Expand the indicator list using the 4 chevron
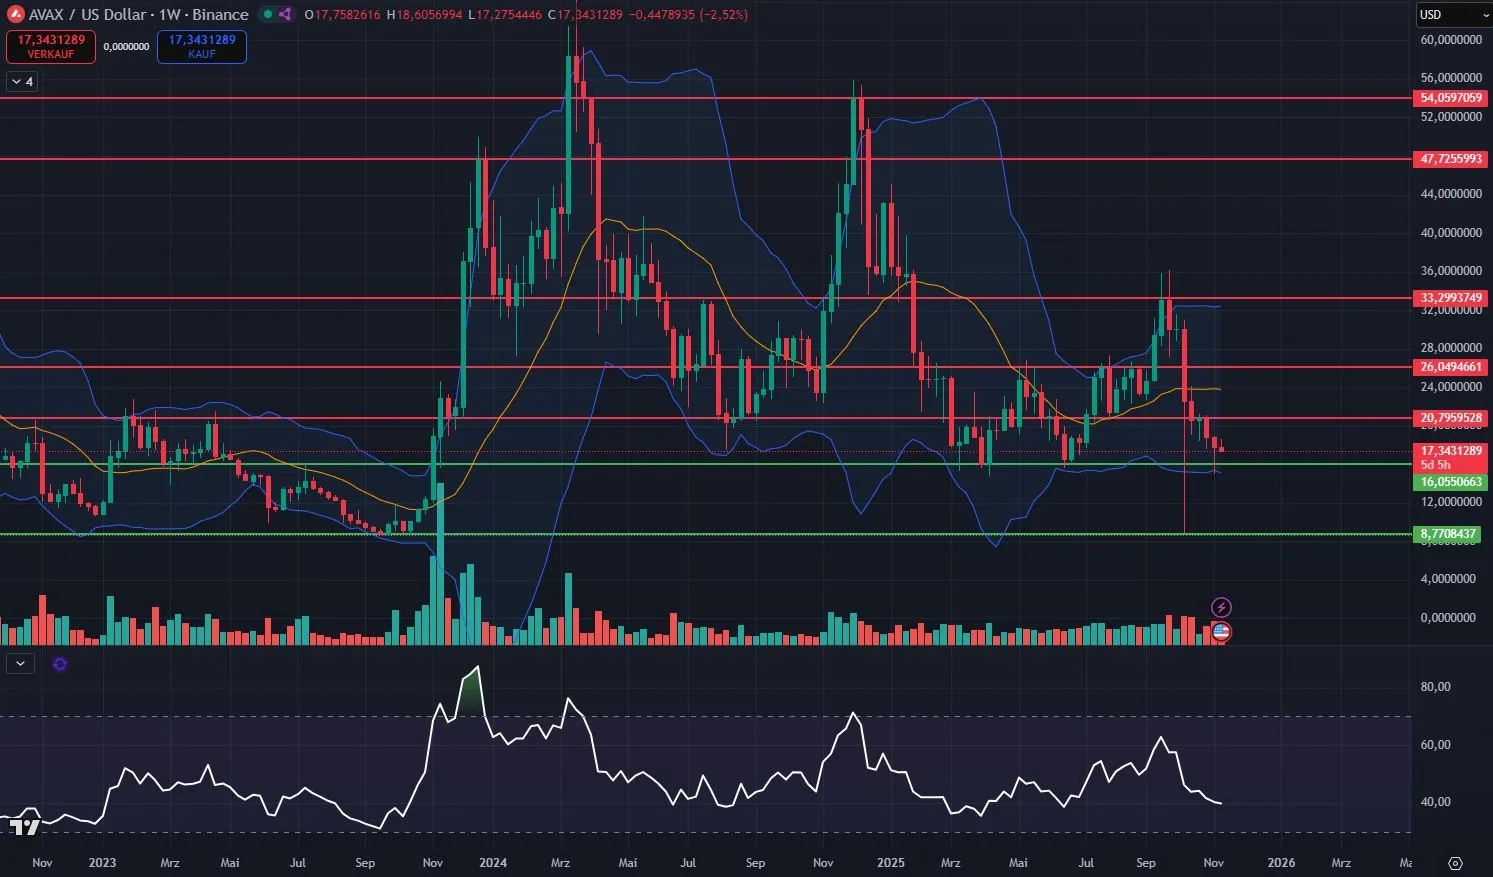Screen dimensions: 1493x877 coord(20,81)
